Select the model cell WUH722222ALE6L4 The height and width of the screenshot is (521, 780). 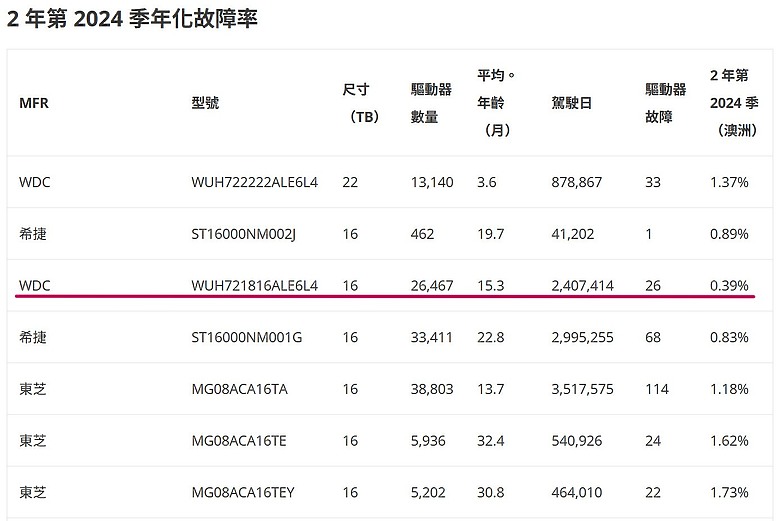tap(255, 182)
